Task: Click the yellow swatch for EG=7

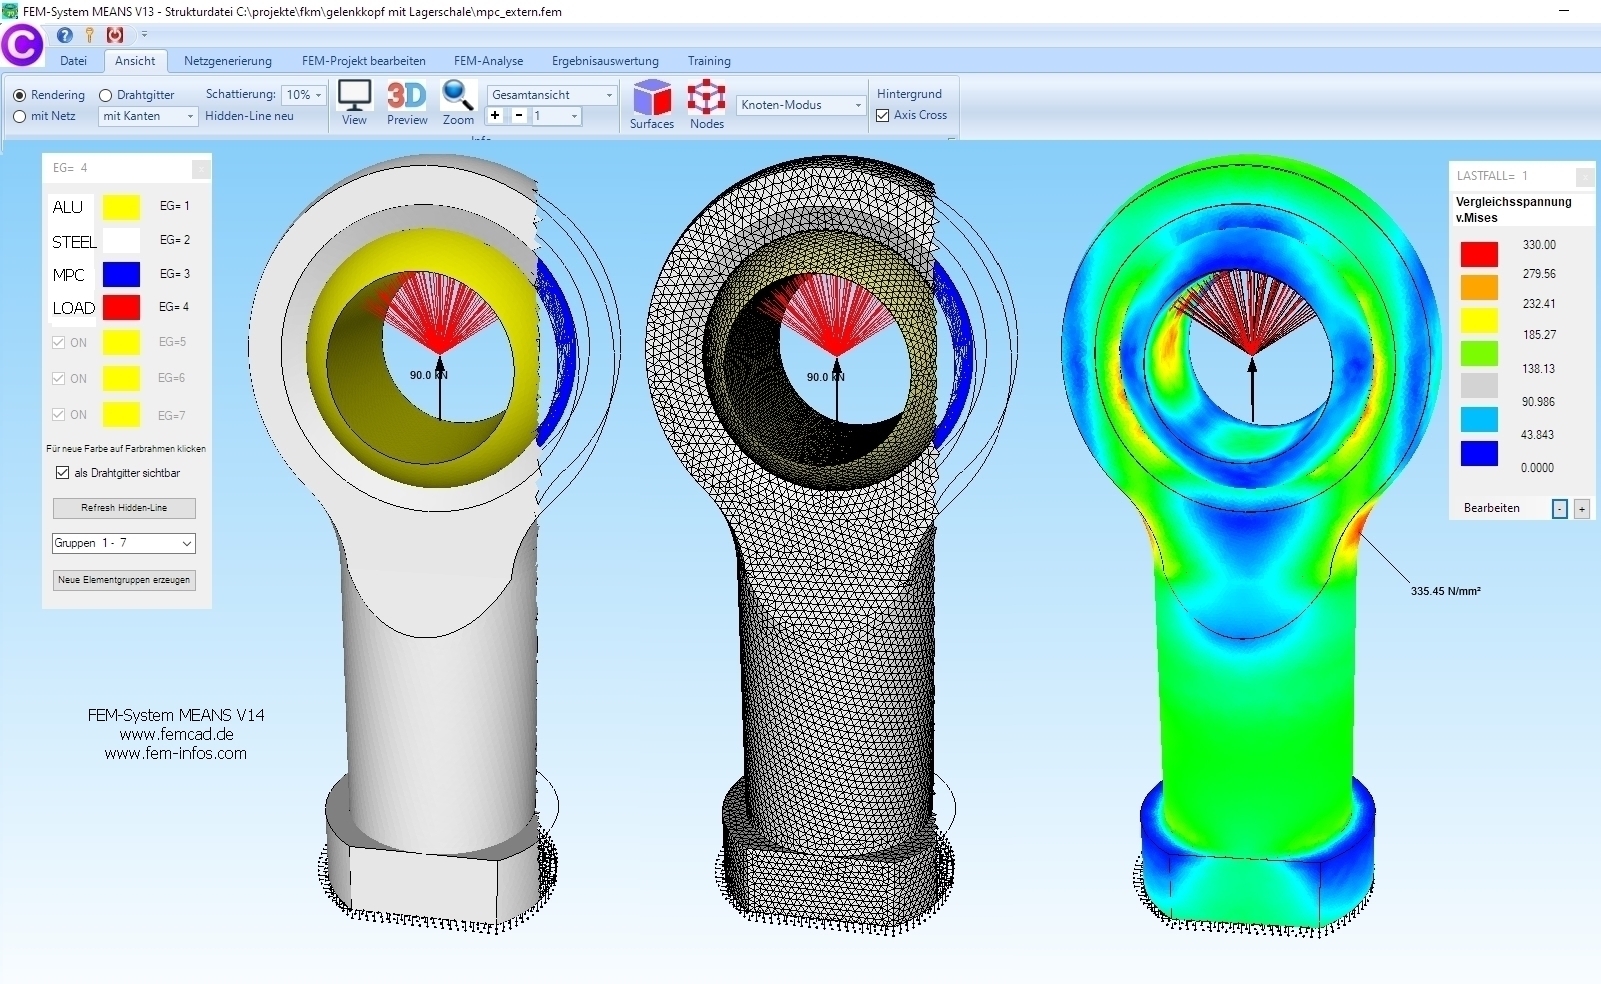Action: coord(122,414)
